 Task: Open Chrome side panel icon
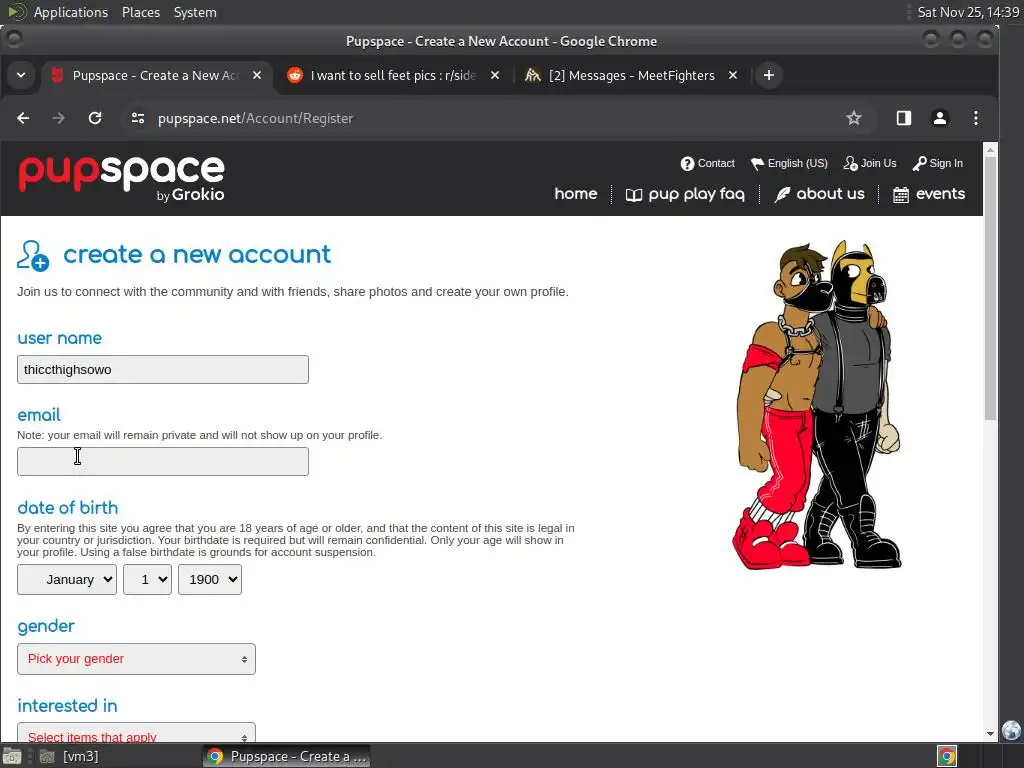904,118
